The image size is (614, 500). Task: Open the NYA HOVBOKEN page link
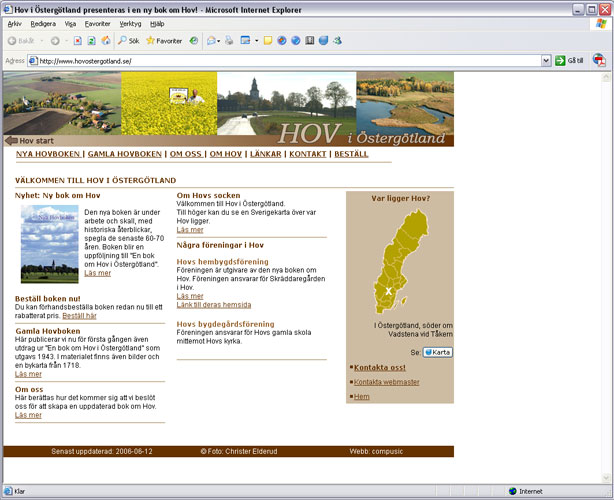click(x=48, y=154)
